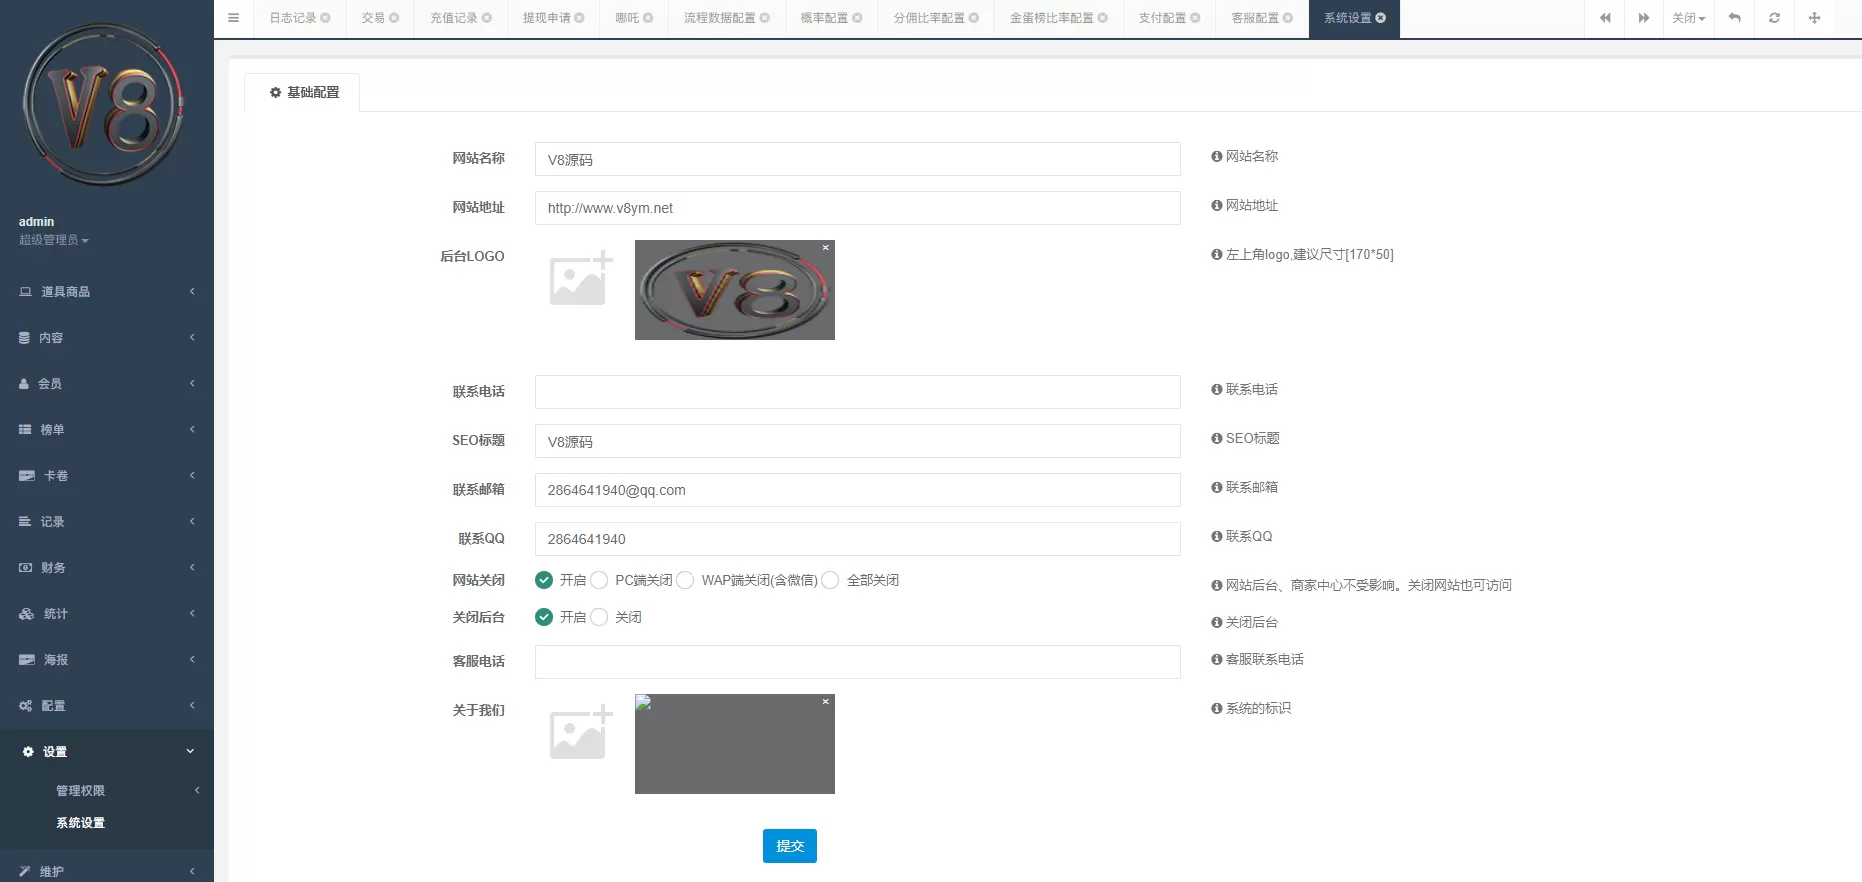Expand the 财务 sidebar menu
Screen dimensions: 1862x882
coord(107,567)
